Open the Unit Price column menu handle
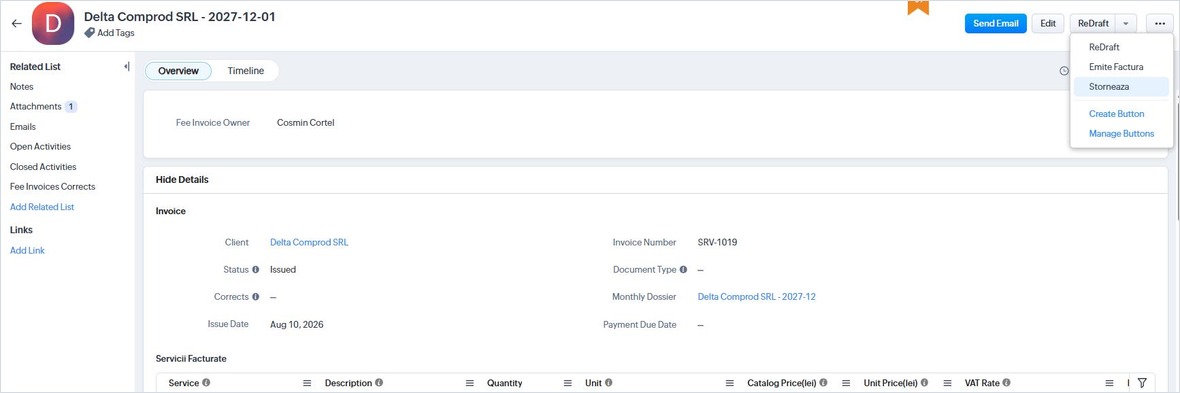 pos(947,383)
